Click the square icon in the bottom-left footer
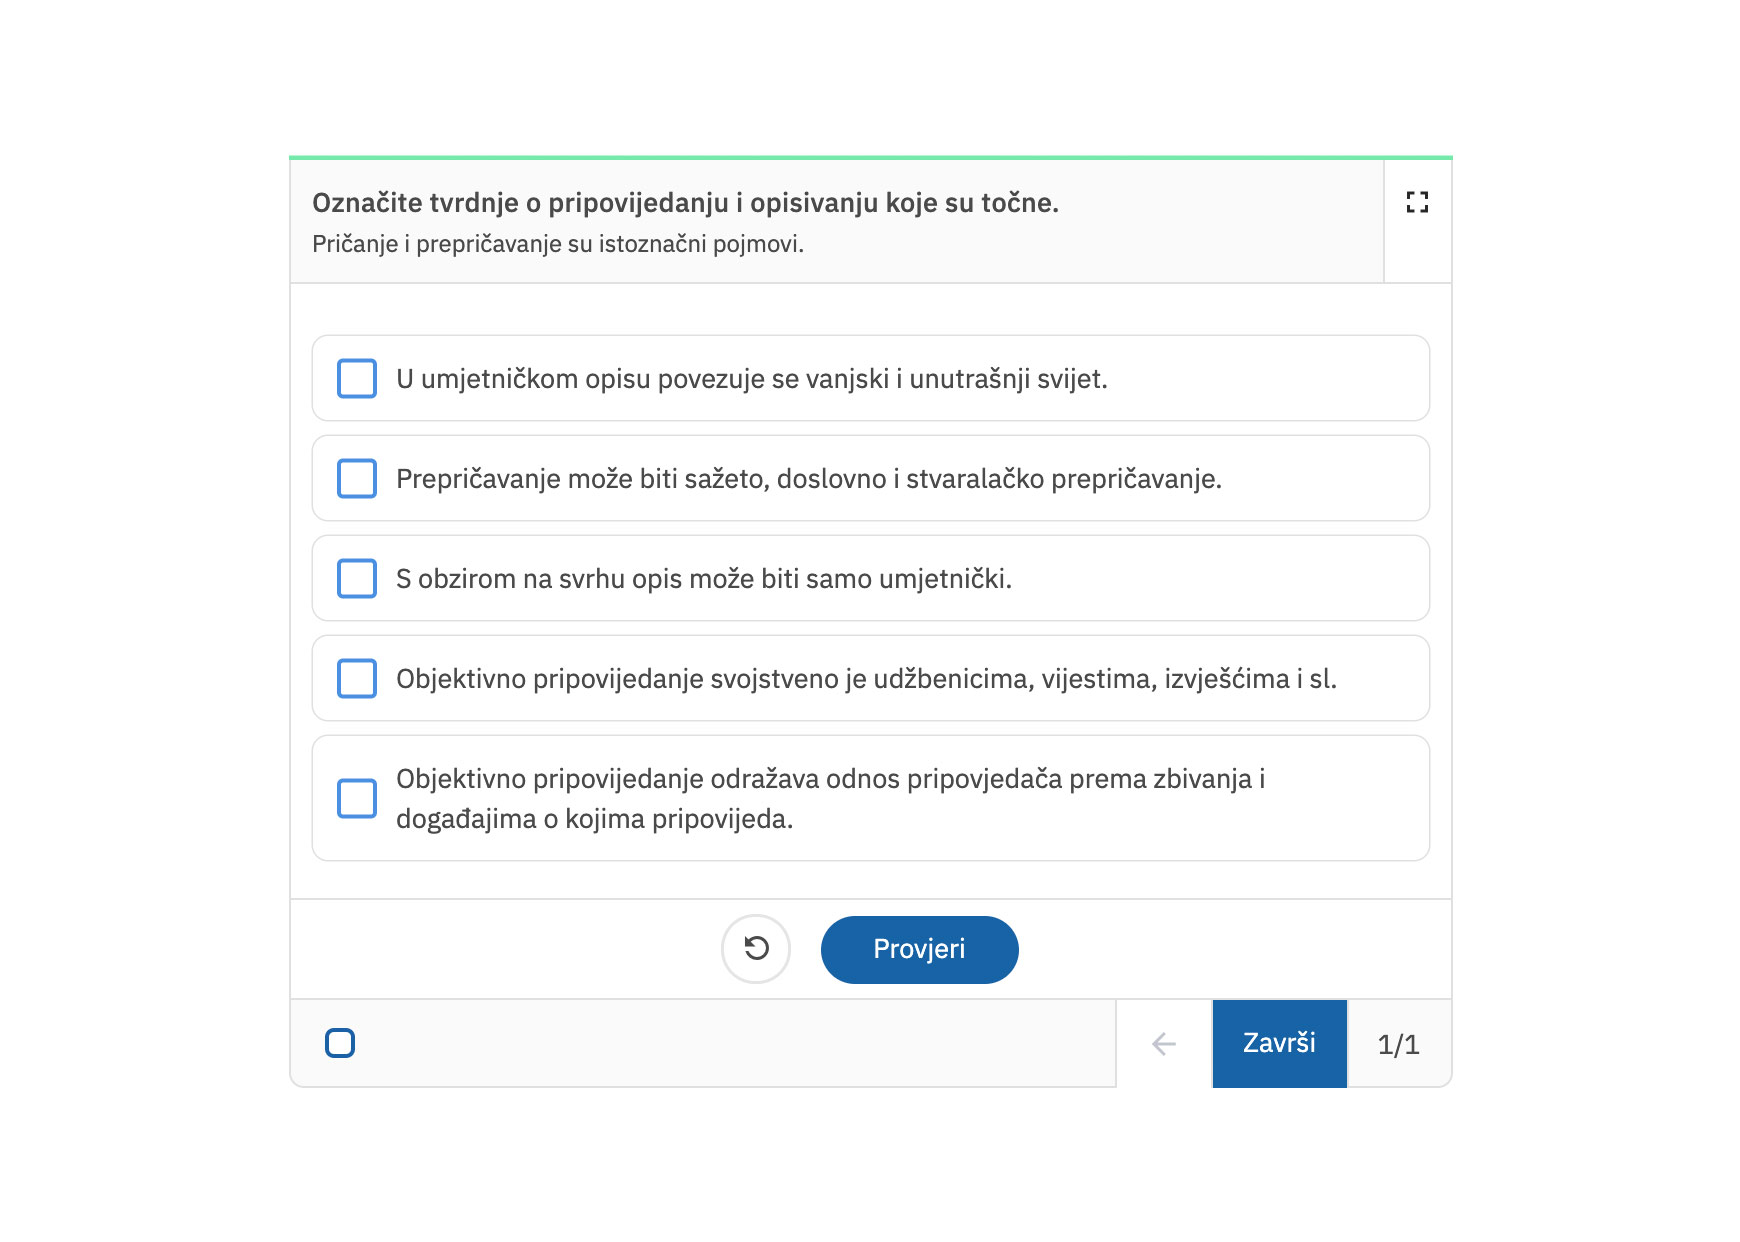This screenshot has height=1242, width=1740. 340,1043
